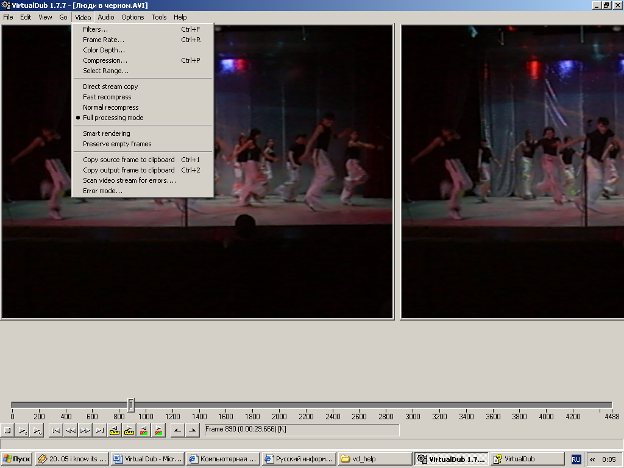Select Direct stream copy mode

[x=110, y=87]
